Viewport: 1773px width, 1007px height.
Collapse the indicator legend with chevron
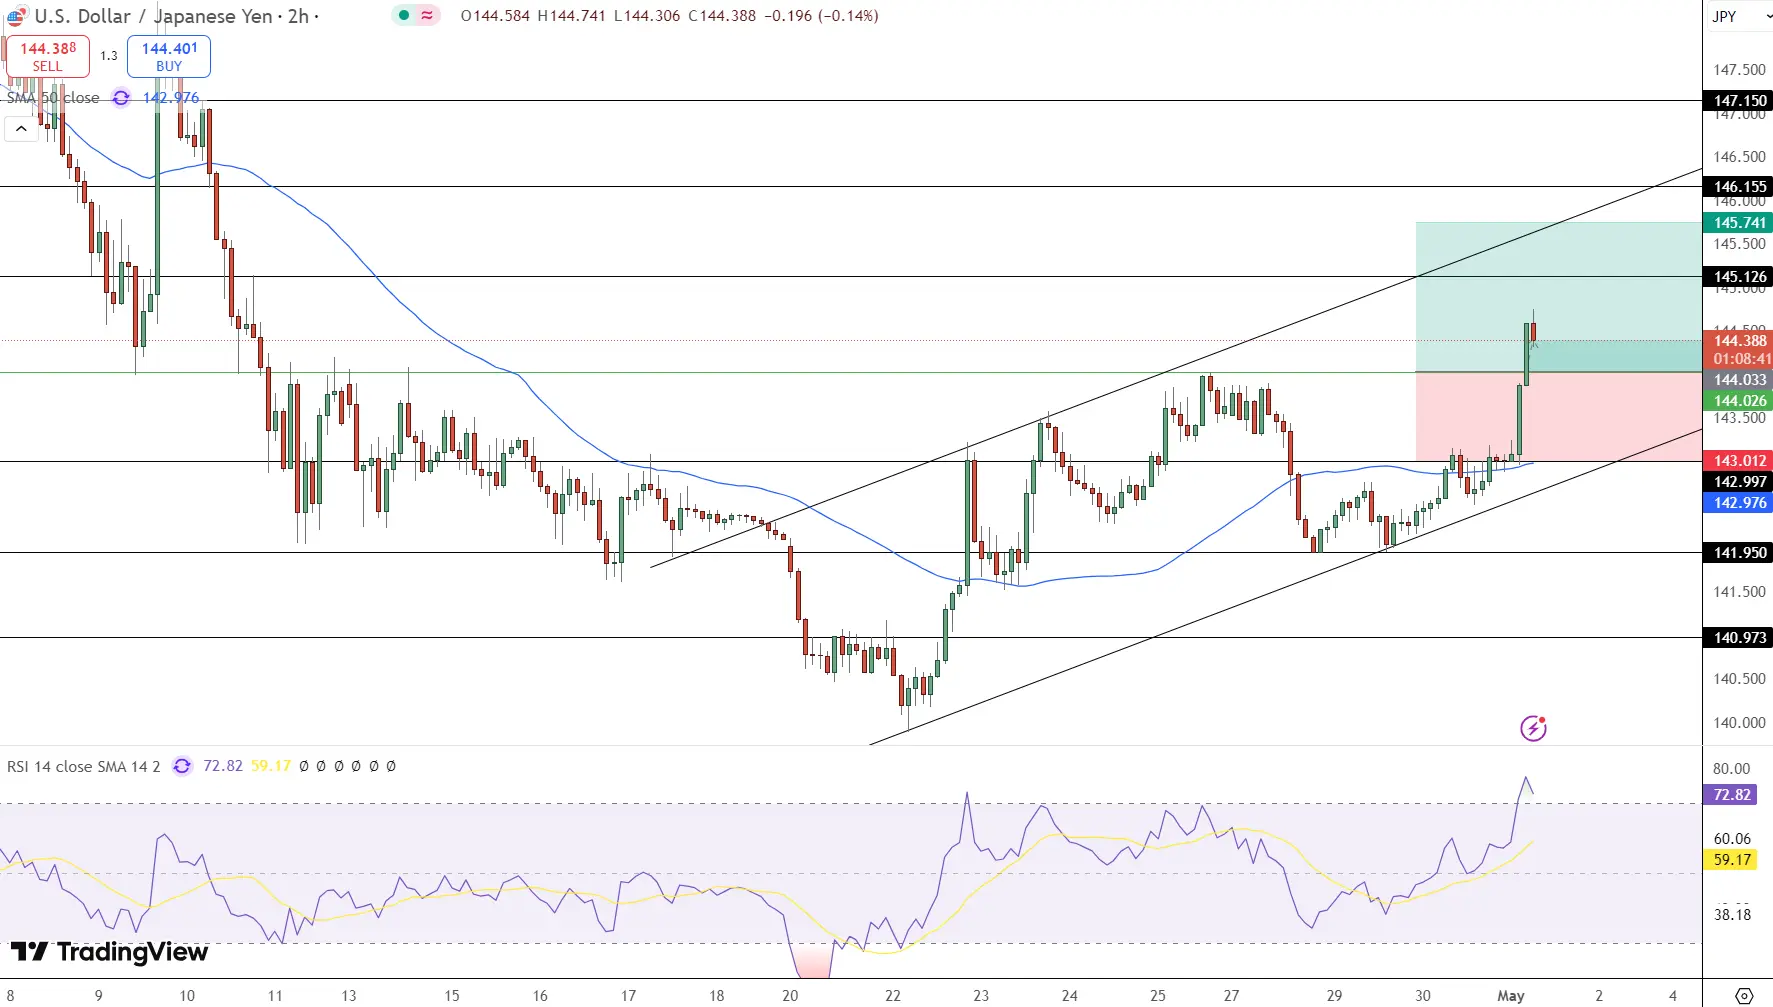pos(21,129)
